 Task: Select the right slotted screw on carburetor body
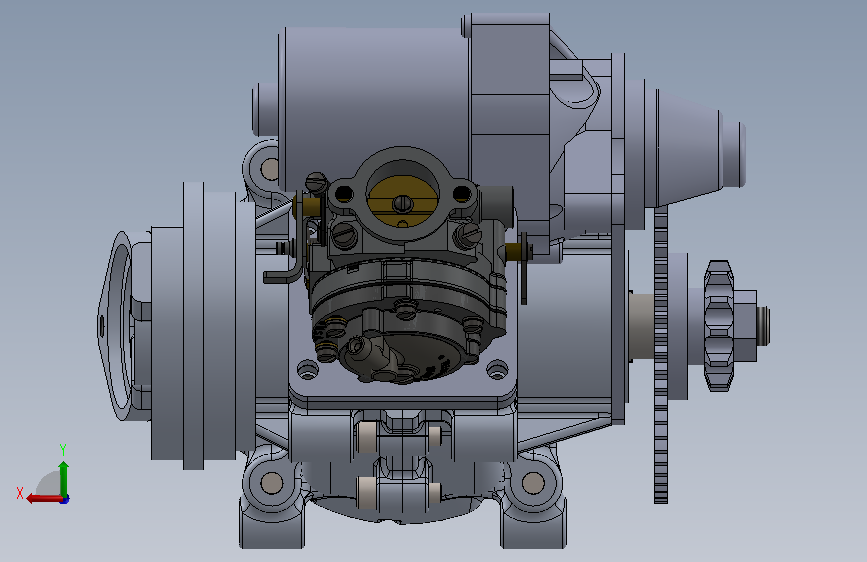468,235
